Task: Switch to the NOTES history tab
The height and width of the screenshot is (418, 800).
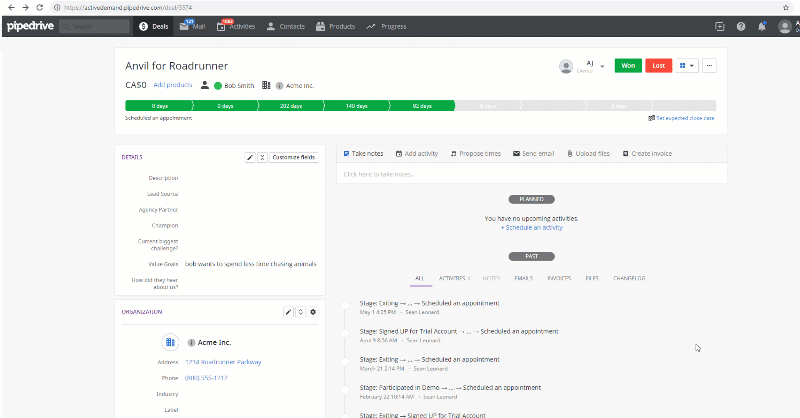Action: (491, 278)
